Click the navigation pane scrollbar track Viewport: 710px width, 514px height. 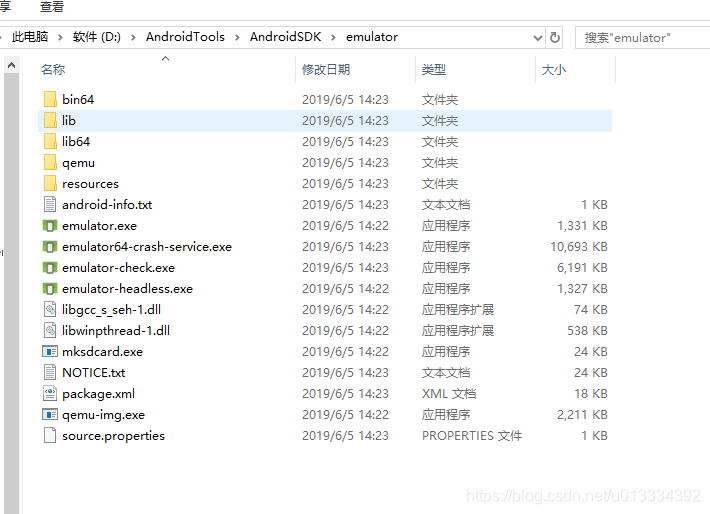11,293
